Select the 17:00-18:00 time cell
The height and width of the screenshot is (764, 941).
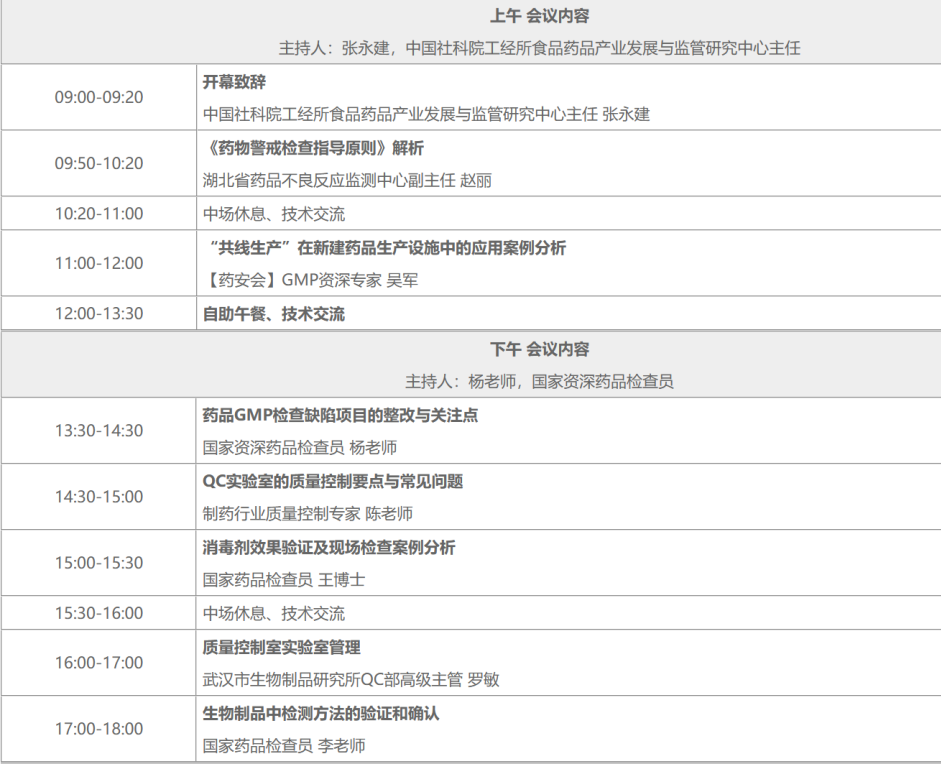click(x=98, y=729)
